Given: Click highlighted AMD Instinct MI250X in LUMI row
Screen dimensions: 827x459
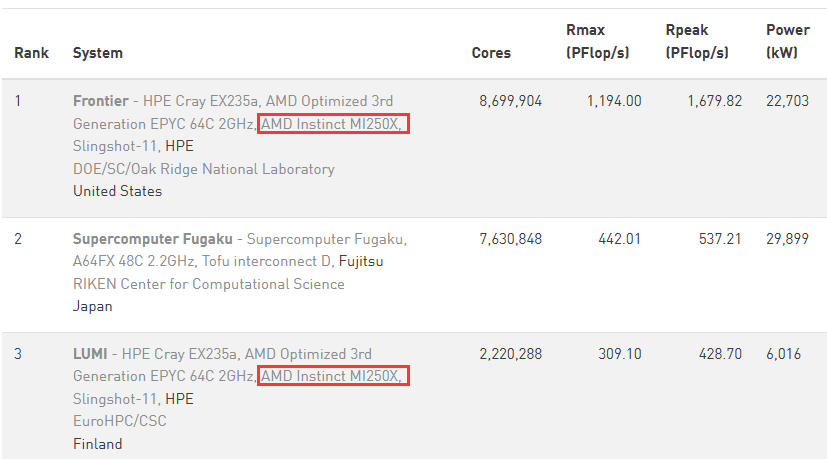Looking at the screenshot, I should click(x=333, y=377).
